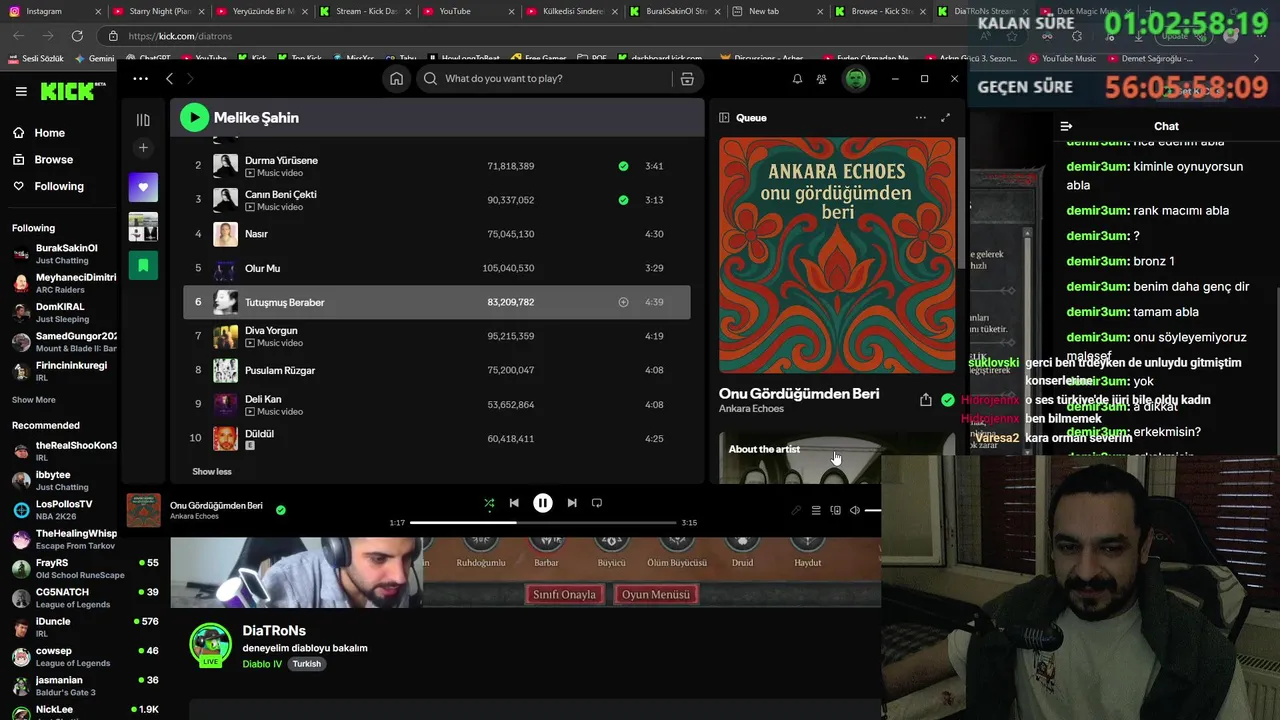1280x720 pixels.
Task: Share Onu Gördüğümden Beri track
Action: (925, 400)
